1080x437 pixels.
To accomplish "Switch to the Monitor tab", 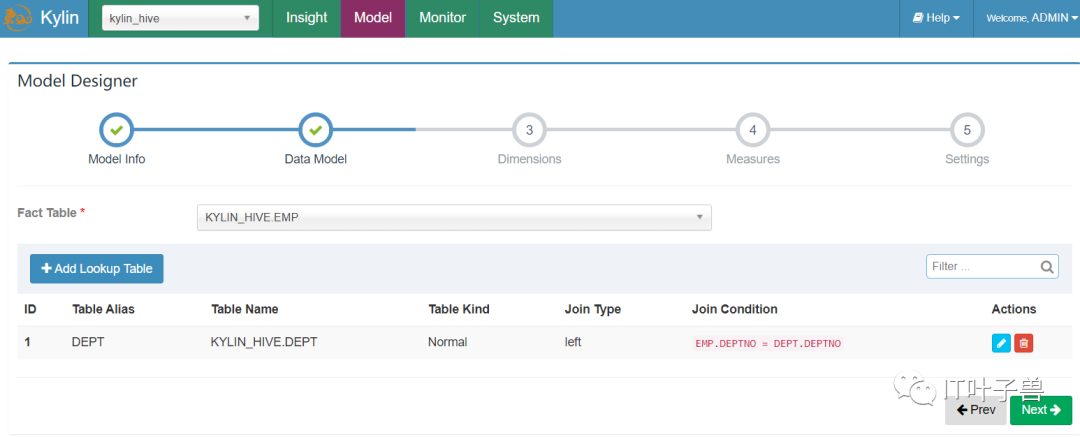I will tap(442, 18).
